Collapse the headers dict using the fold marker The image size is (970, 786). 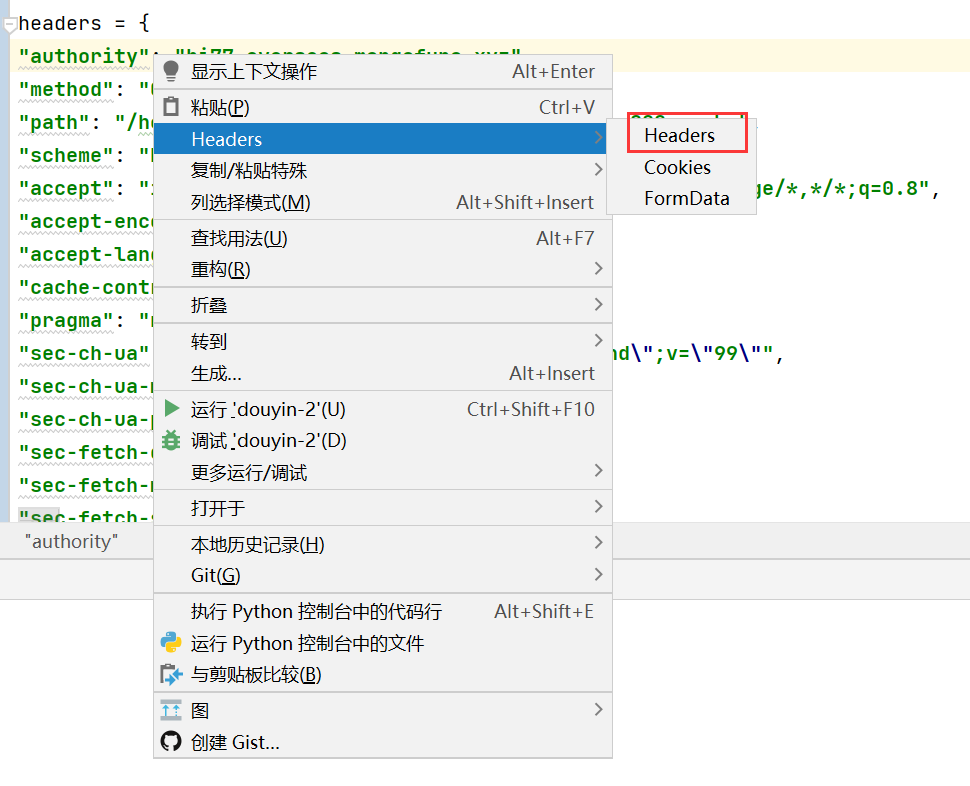click(10, 24)
